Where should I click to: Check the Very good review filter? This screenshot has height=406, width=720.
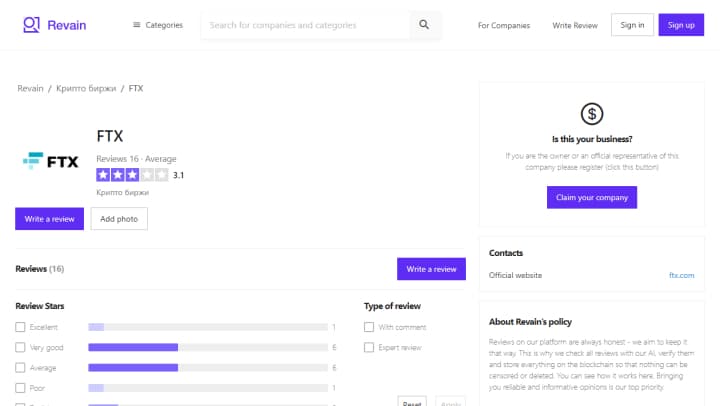(x=20, y=347)
